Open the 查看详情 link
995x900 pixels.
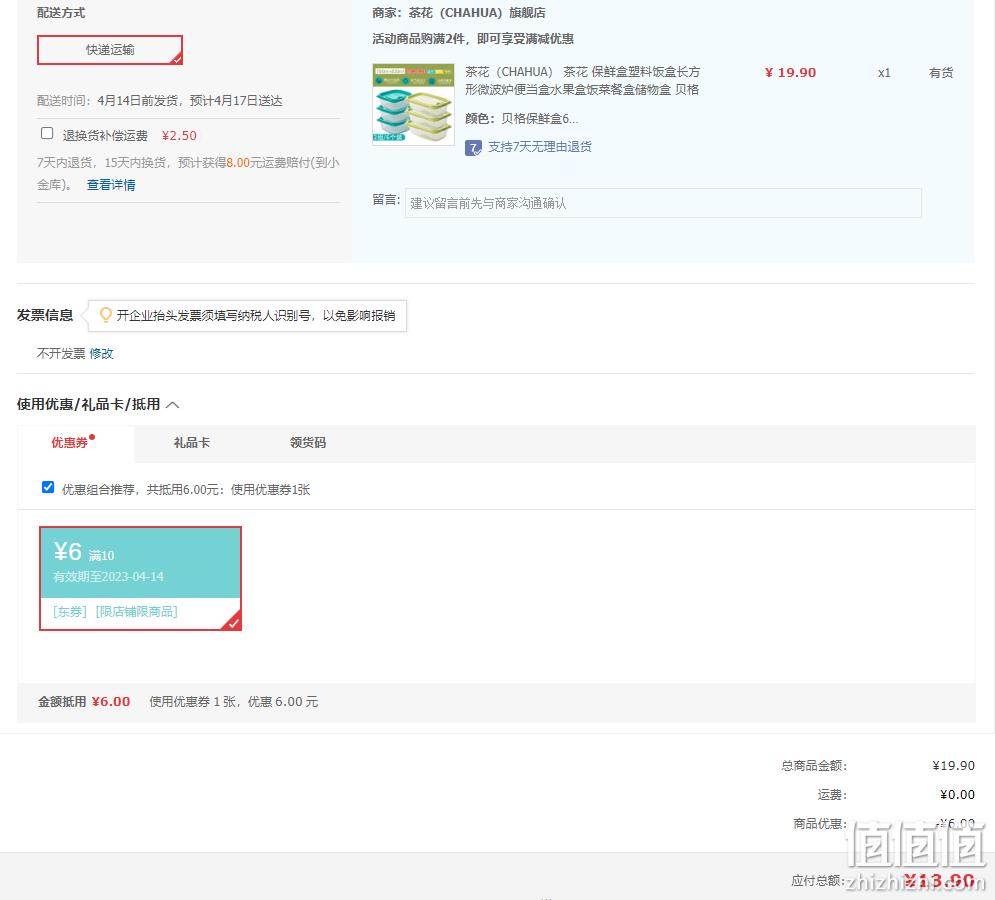click(x=111, y=185)
